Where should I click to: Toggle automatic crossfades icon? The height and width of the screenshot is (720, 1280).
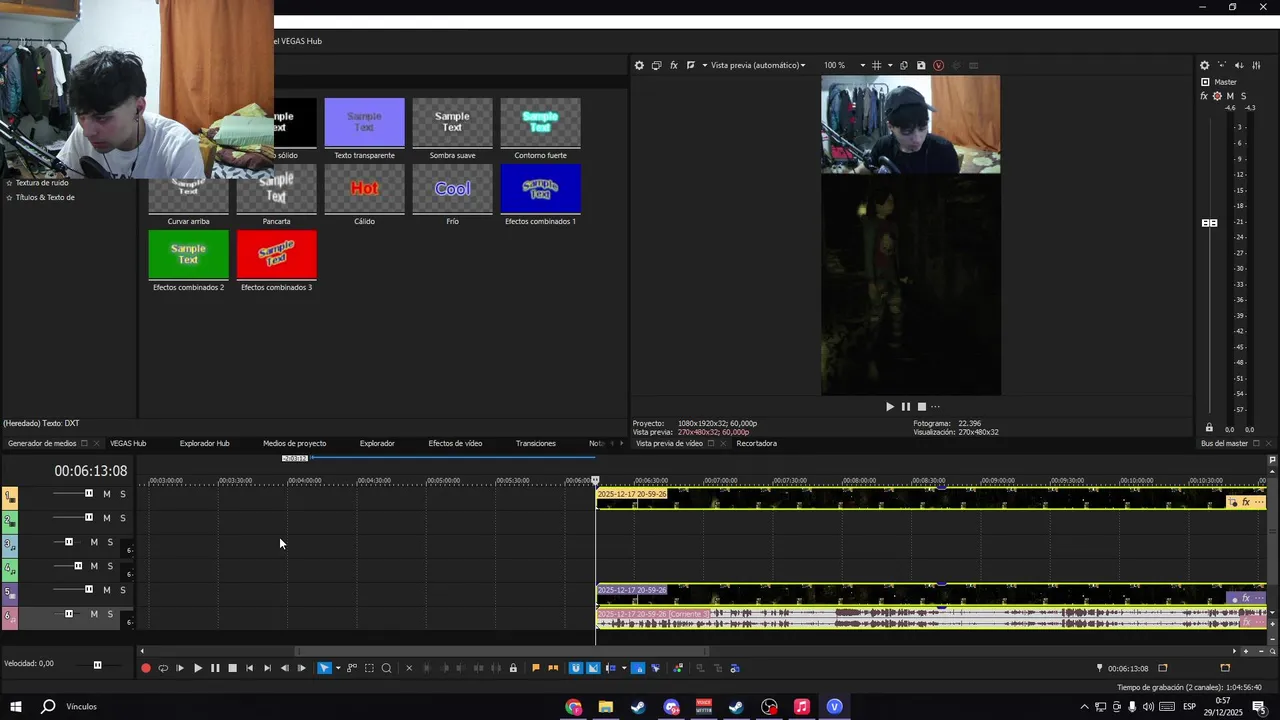coord(593,668)
